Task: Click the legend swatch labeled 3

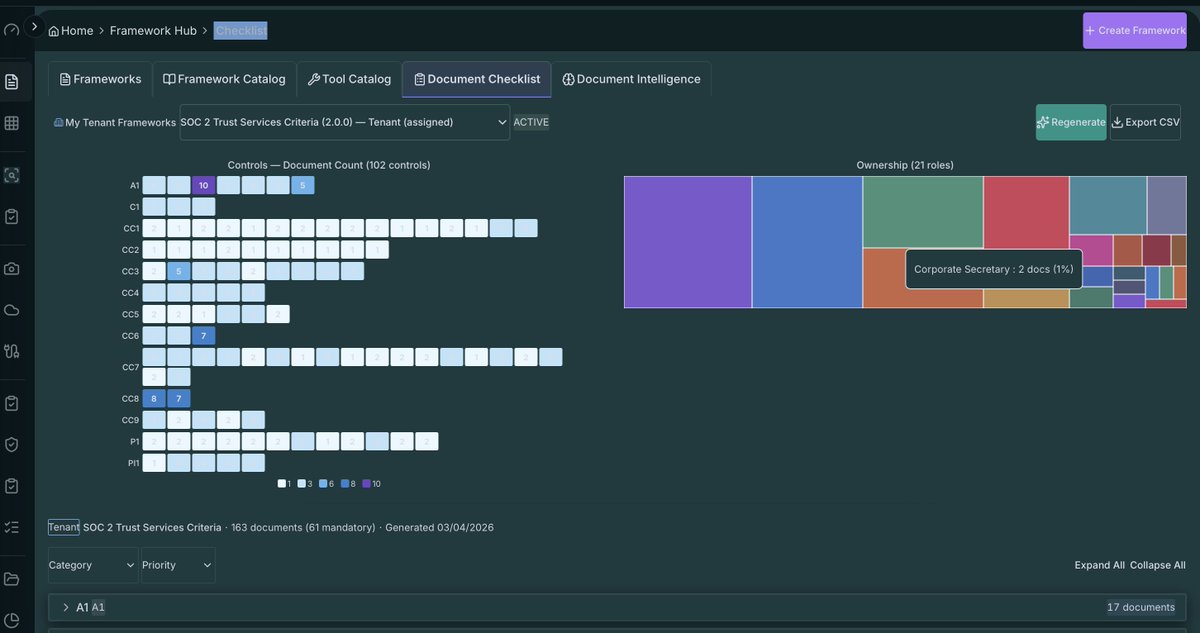Action: tap(302, 484)
